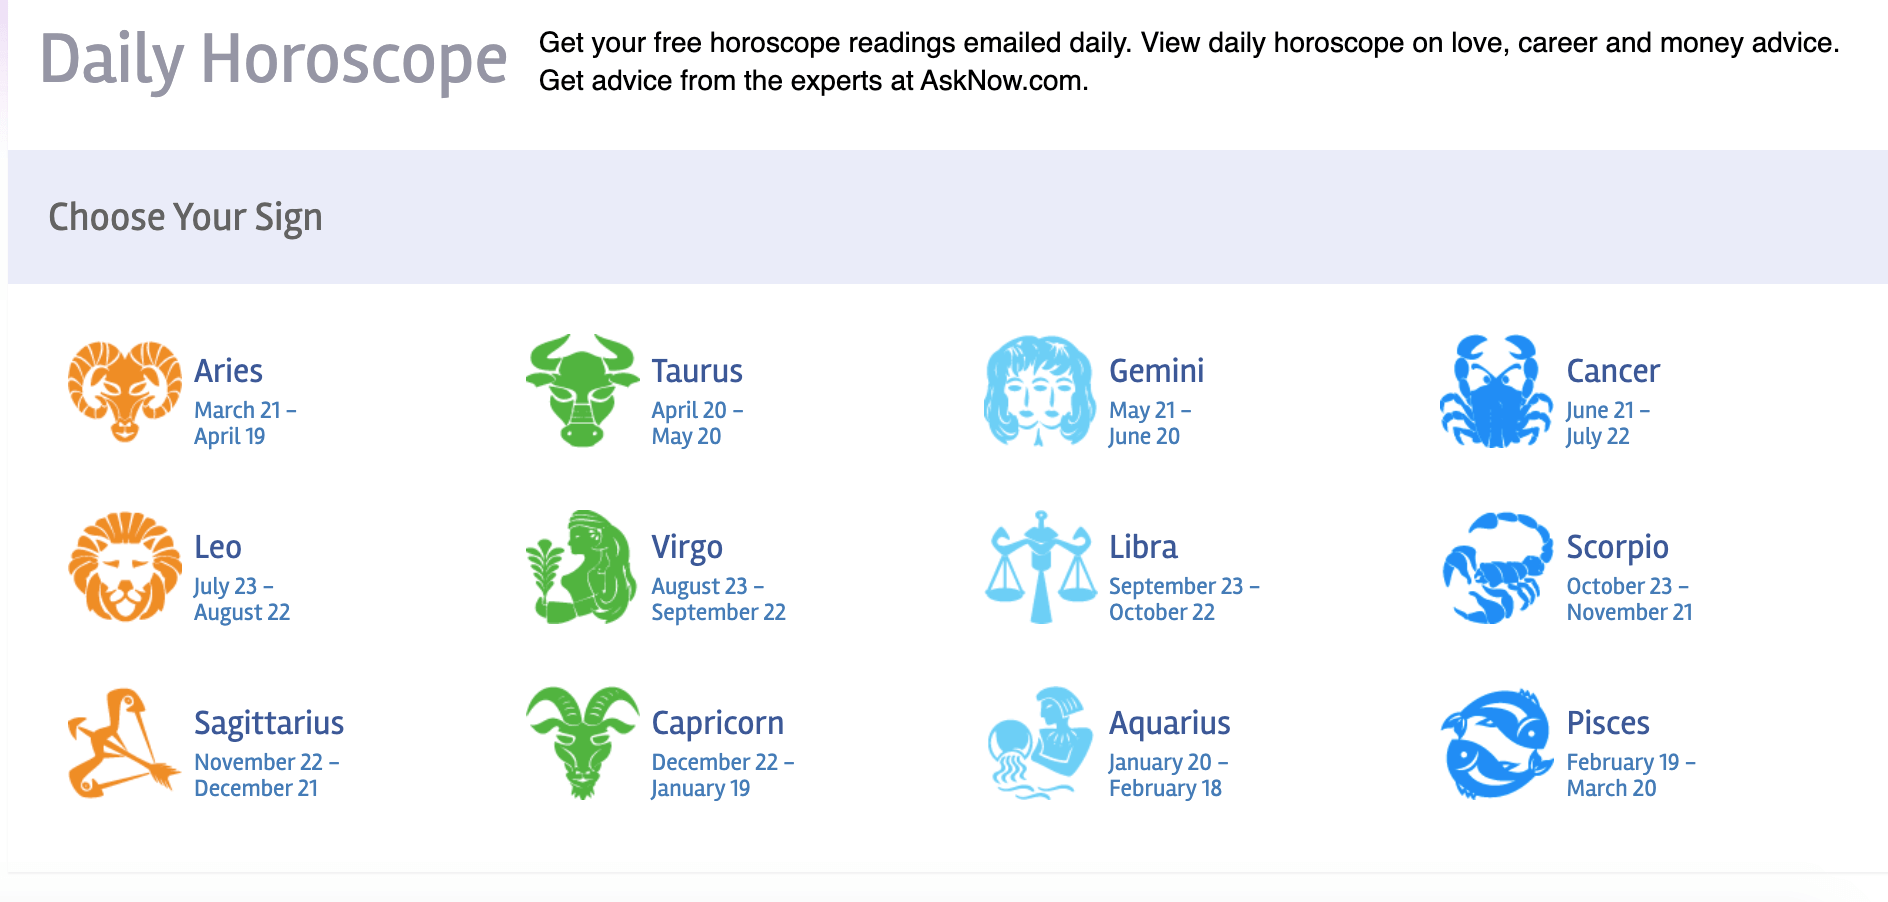Select the Libra scales icon

1040,568
